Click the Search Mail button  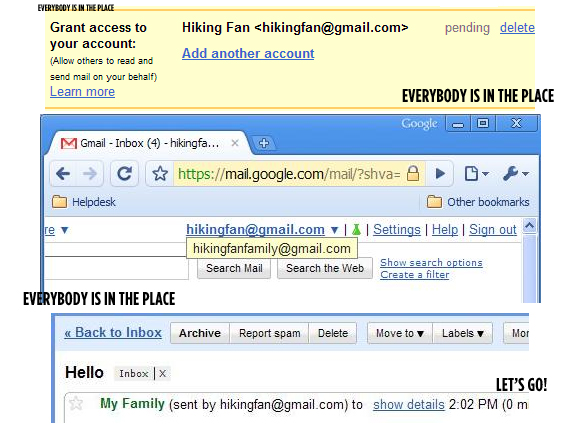[x=234, y=268]
